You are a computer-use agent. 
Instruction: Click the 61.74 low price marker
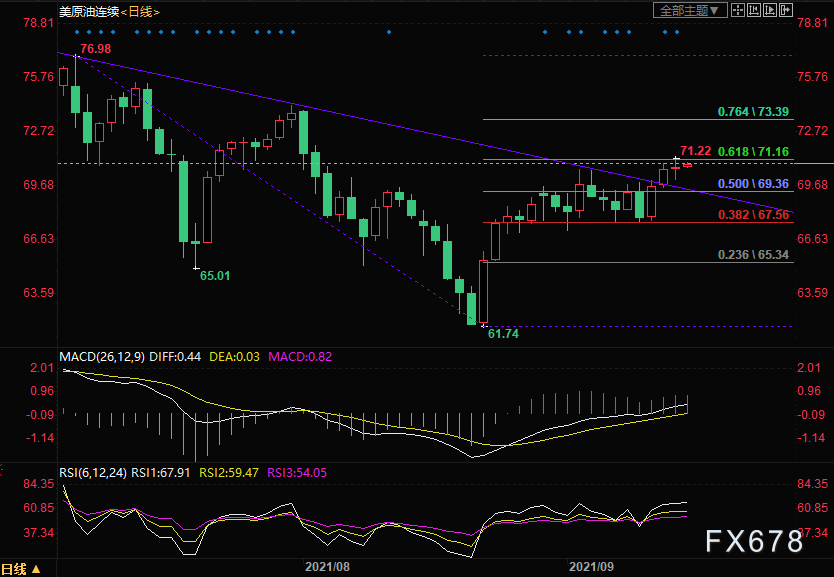[503, 334]
